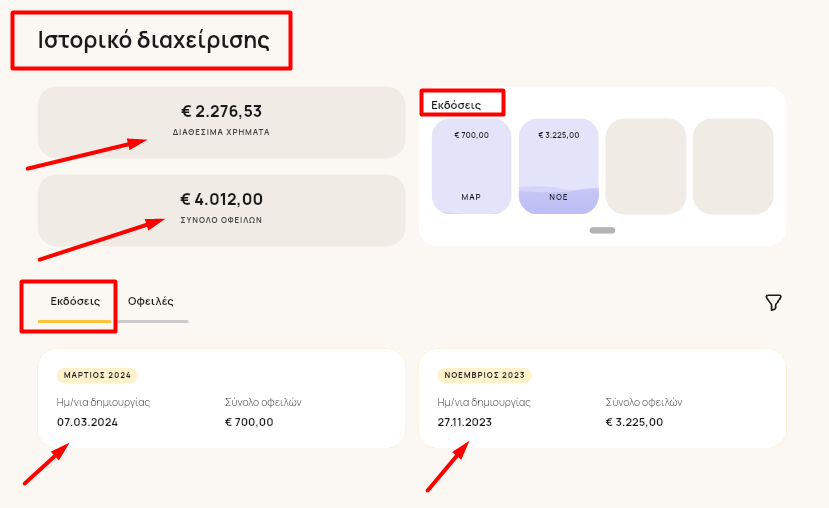829x508 pixels.
Task: Click the Εκδόσεις heading in carousel panel
Action: click(456, 105)
